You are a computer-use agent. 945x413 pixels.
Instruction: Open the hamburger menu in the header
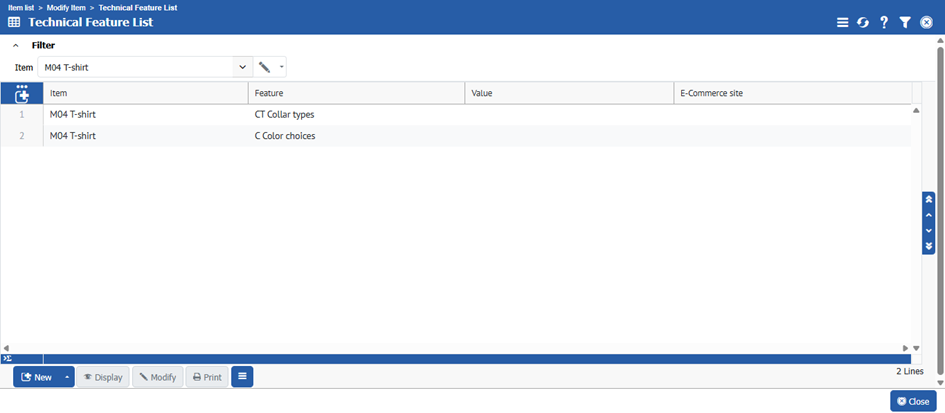tap(843, 22)
